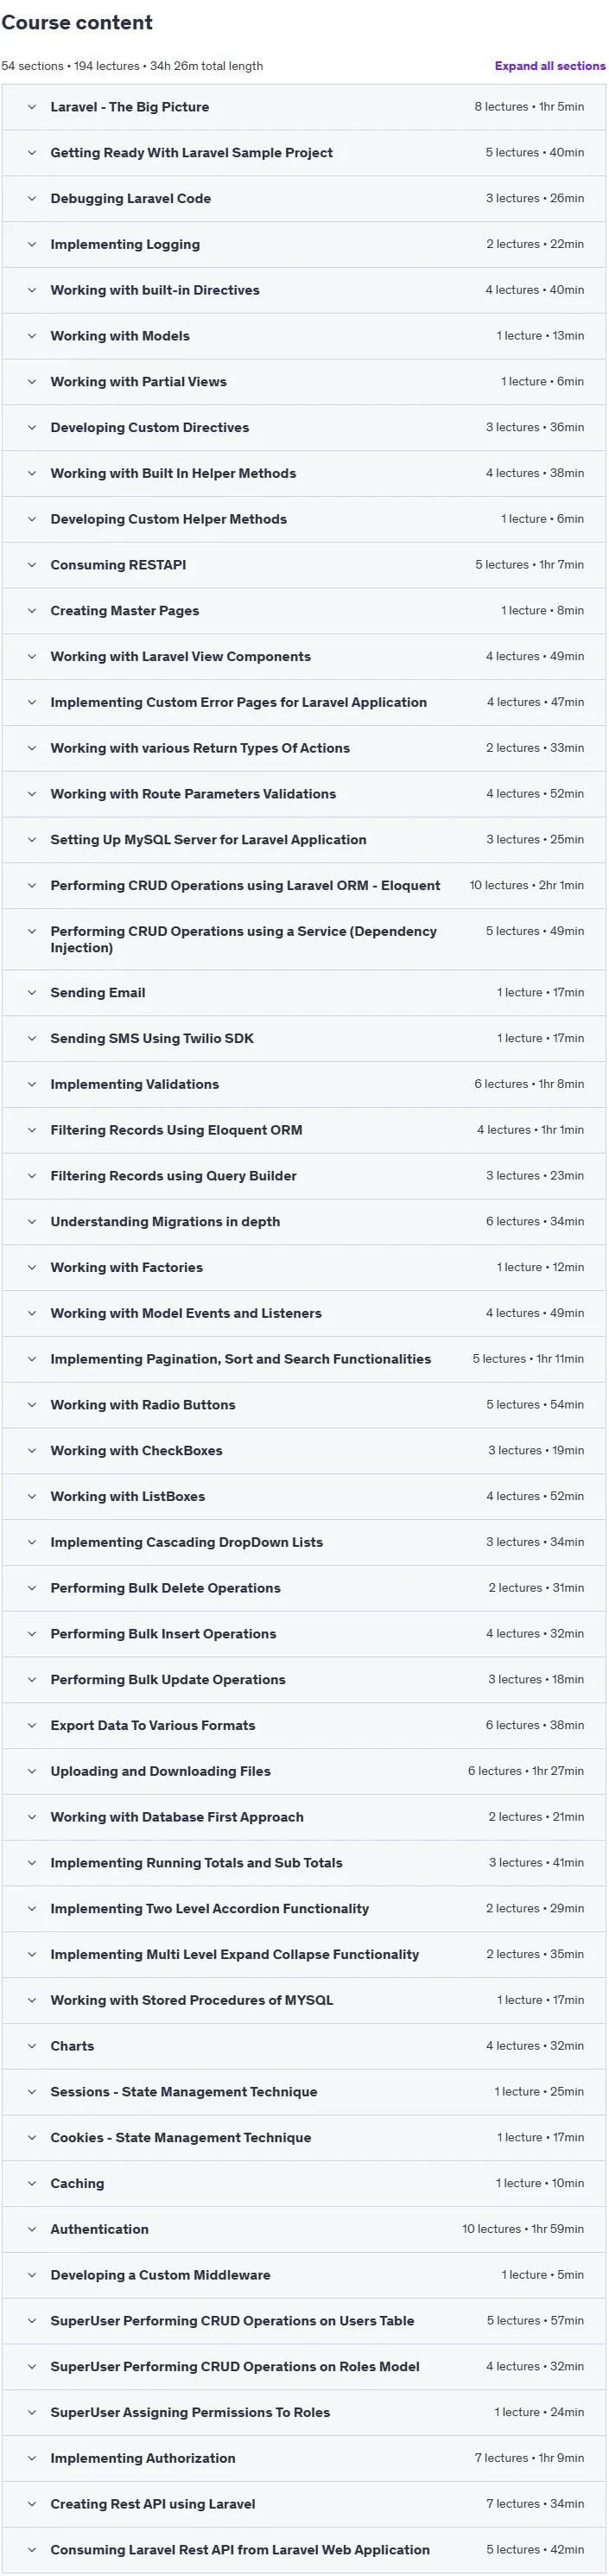Select Creating Rest API using Laravel section

pyautogui.click(x=153, y=2504)
